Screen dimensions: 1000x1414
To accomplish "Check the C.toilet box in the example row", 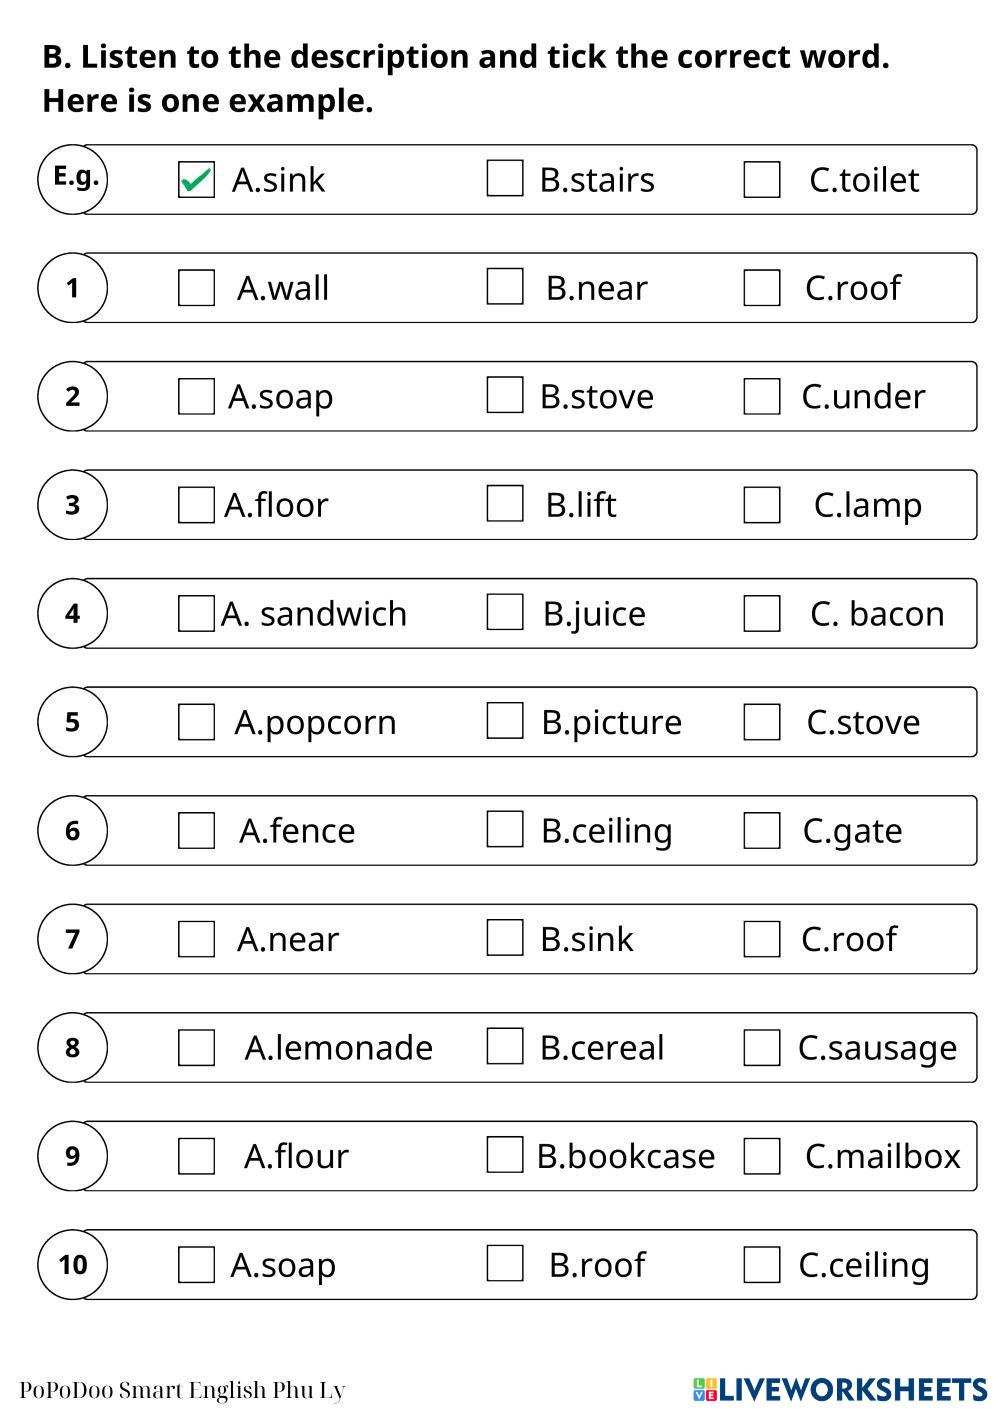I will 762,180.
